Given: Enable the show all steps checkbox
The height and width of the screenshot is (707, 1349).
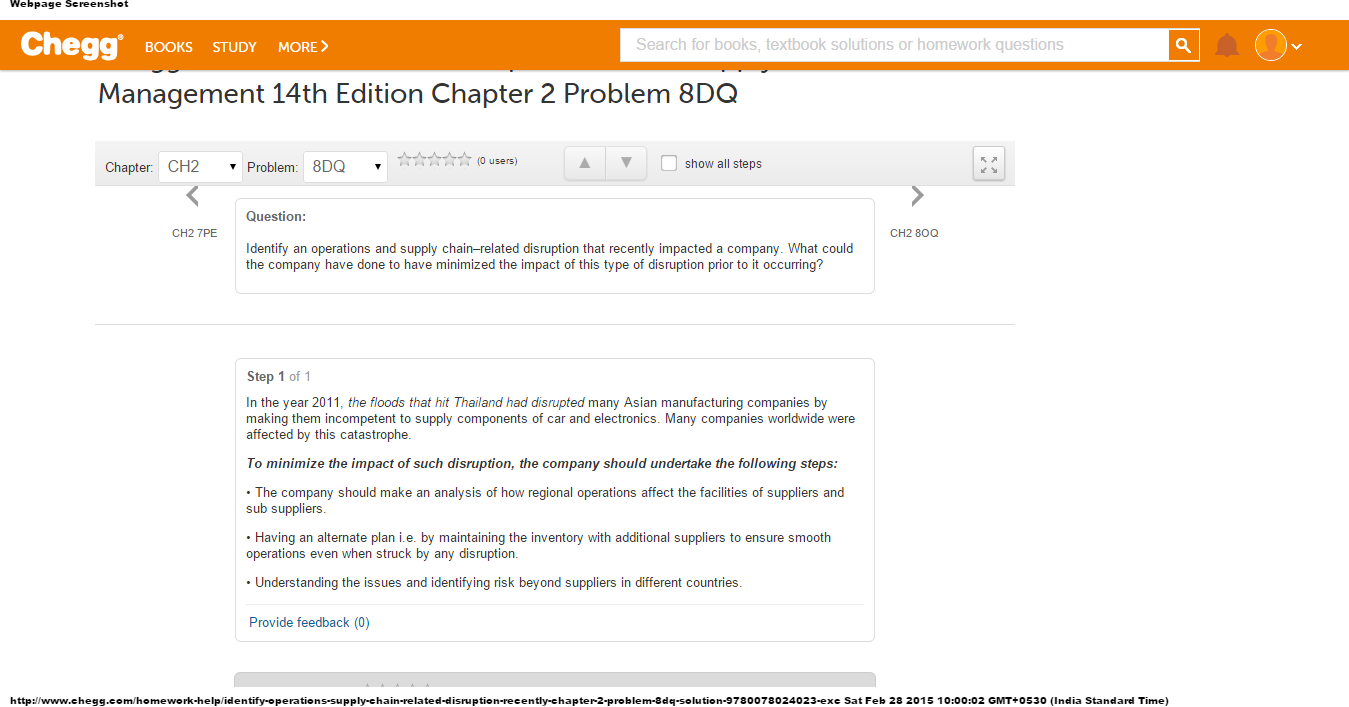Looking at the screenshot, I should (x=669, y=163).
